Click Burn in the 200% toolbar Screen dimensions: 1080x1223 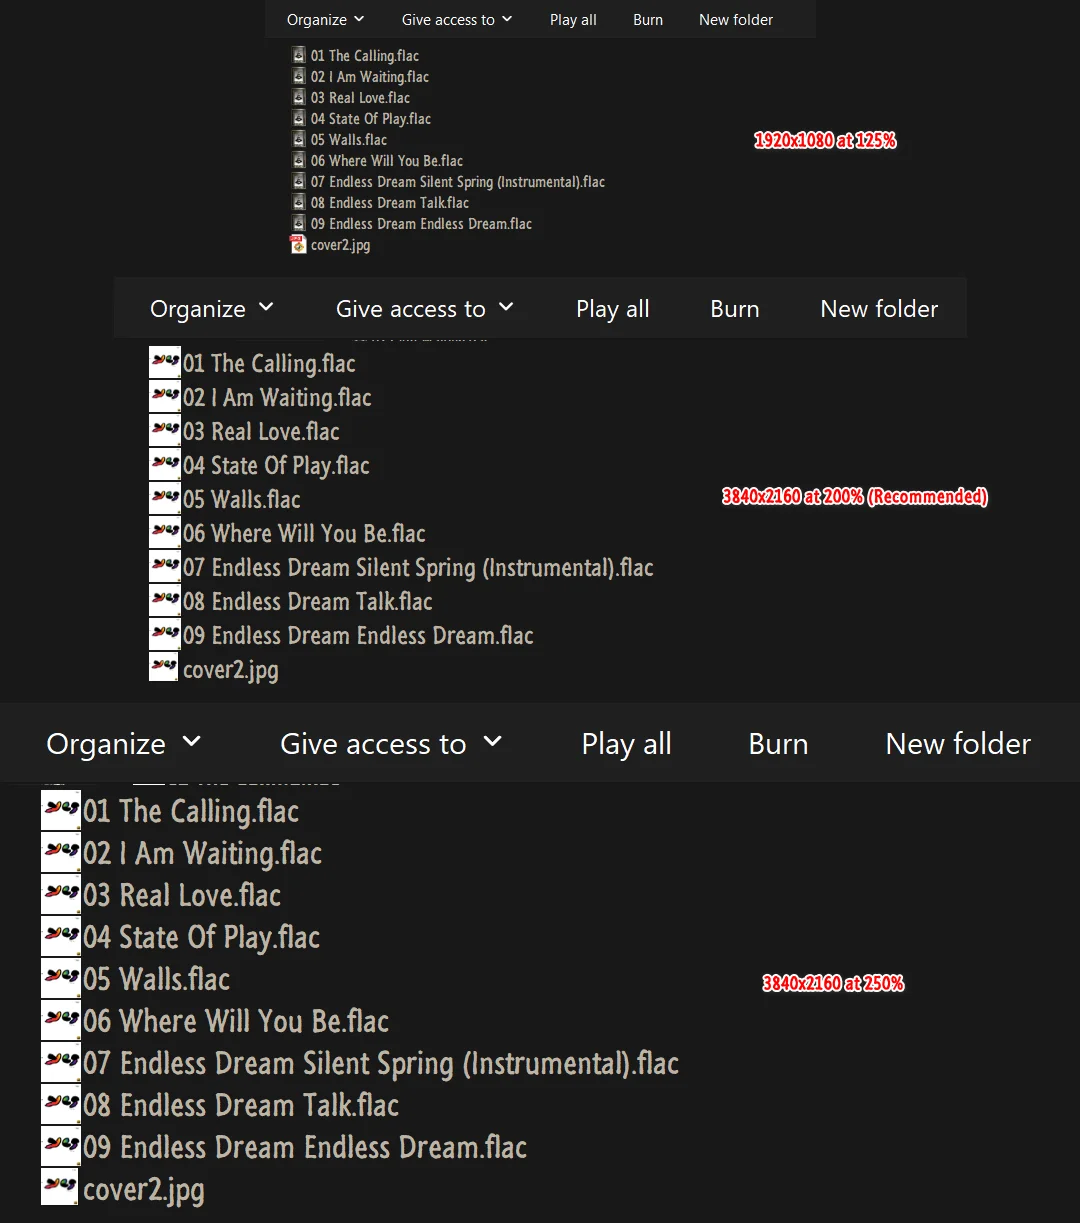pos(735,309)
